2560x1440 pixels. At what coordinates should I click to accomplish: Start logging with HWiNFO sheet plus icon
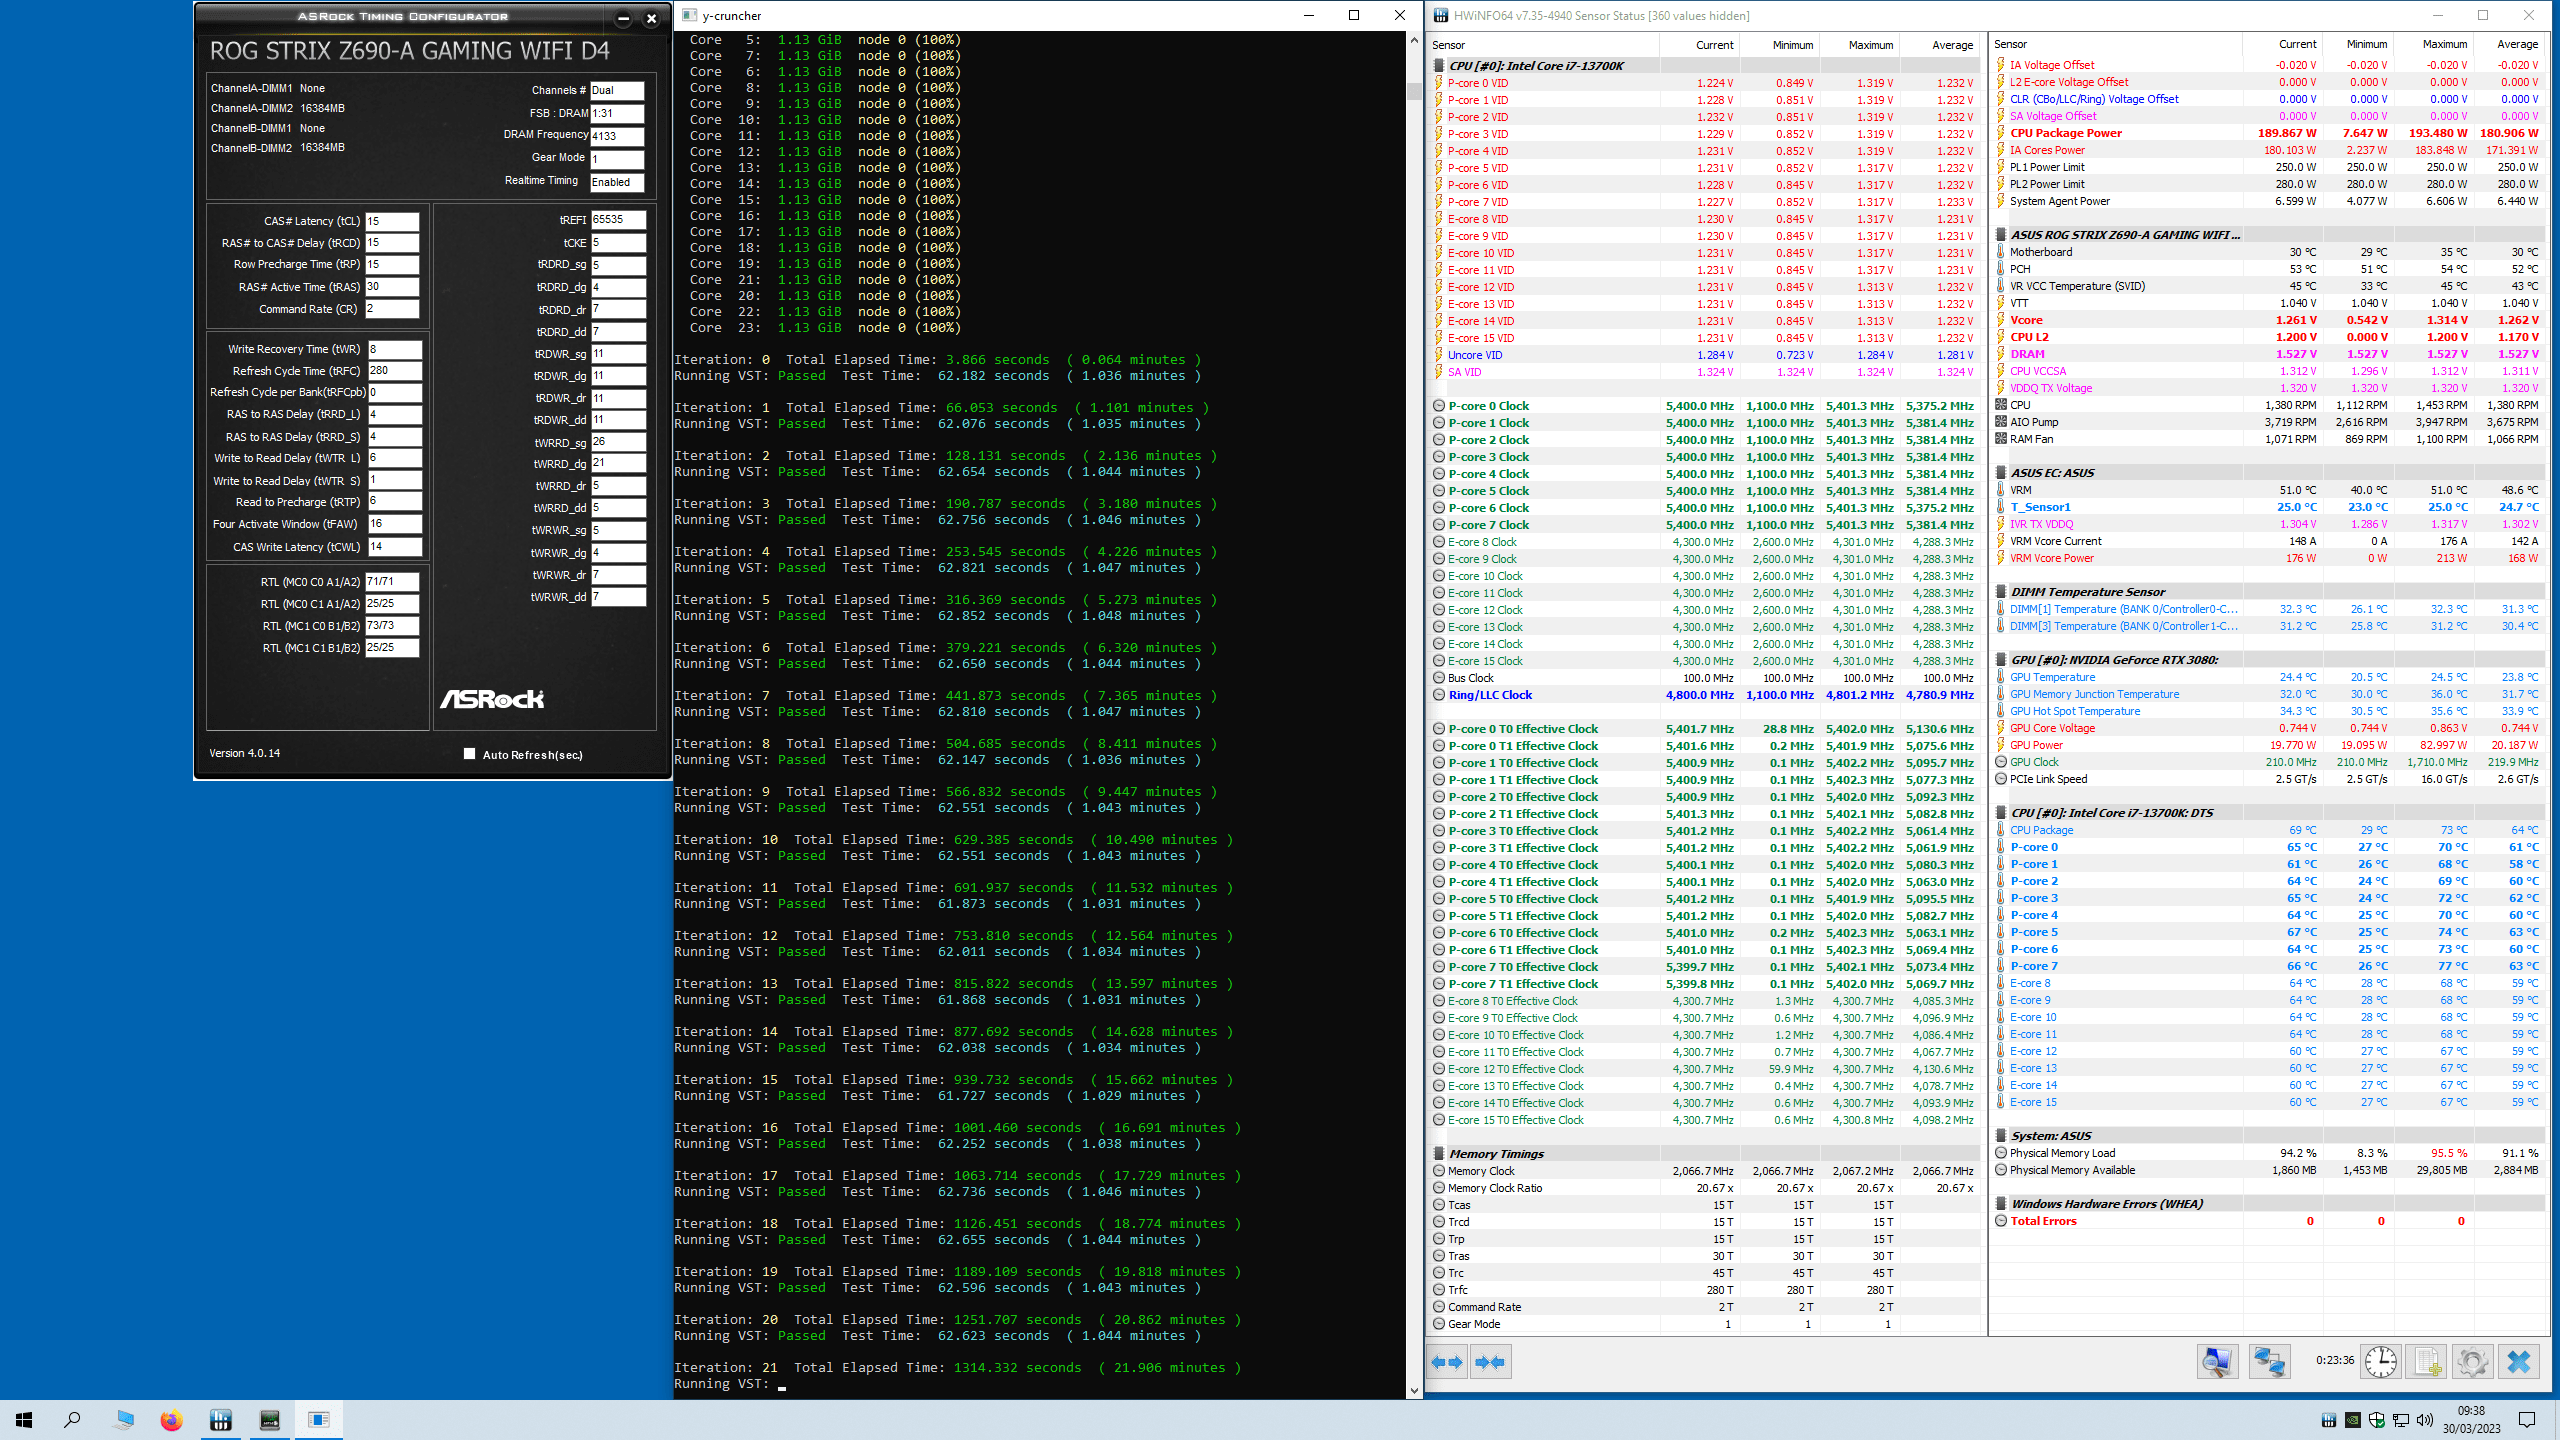(x=2427, y=1362)
